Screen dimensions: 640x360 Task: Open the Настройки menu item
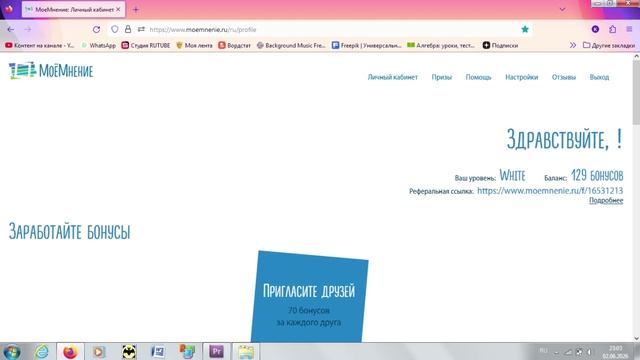click(x=522, y=77)
